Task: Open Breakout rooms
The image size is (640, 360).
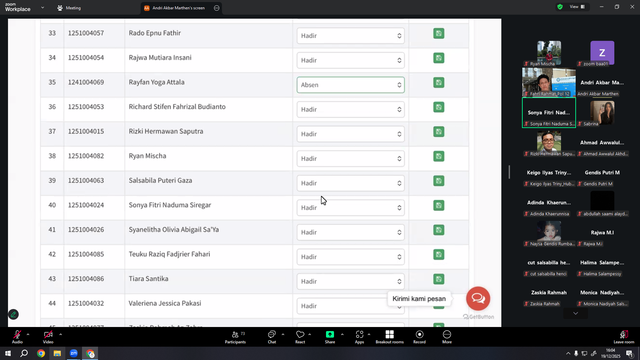Action: click(389, 337)
